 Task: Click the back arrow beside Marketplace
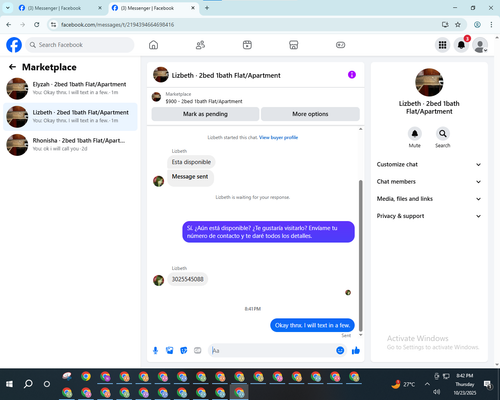click(12, 67)
